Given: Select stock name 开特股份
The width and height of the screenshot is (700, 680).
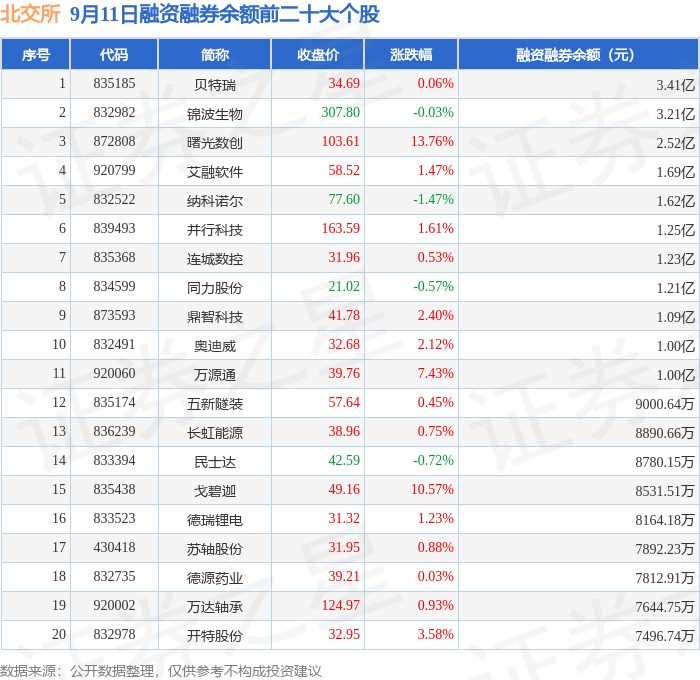Looking at the screenshot, I should [215, 636].
